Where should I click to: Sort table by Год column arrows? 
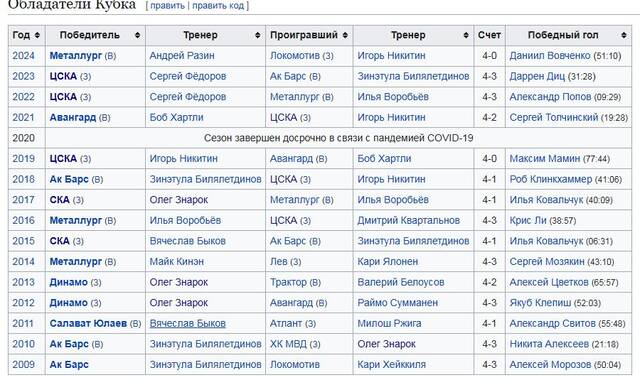tap(37, 36)
